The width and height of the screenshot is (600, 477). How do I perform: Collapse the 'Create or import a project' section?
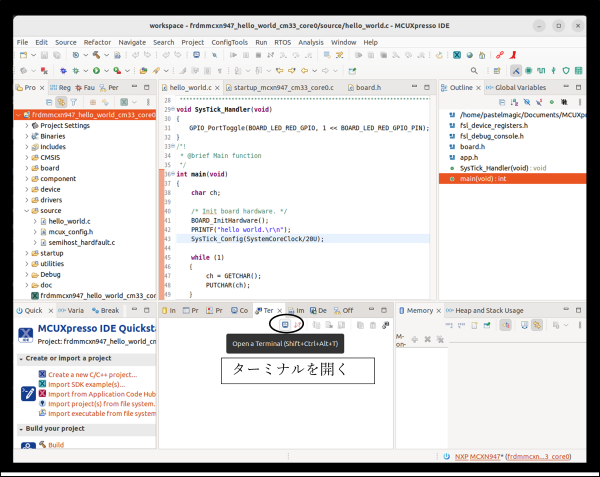[21, 358]
